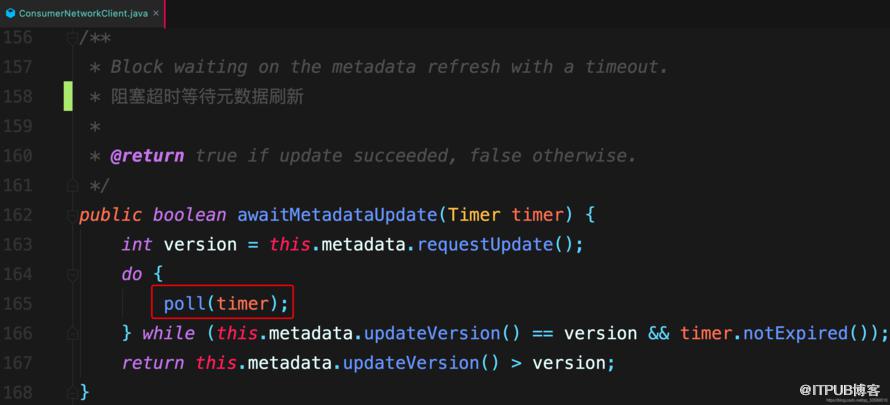Collapse the Javadoc comment at line 156
The height and width of the screenshot is (405, 890).
pyautogui.click(x=72, y=38)
